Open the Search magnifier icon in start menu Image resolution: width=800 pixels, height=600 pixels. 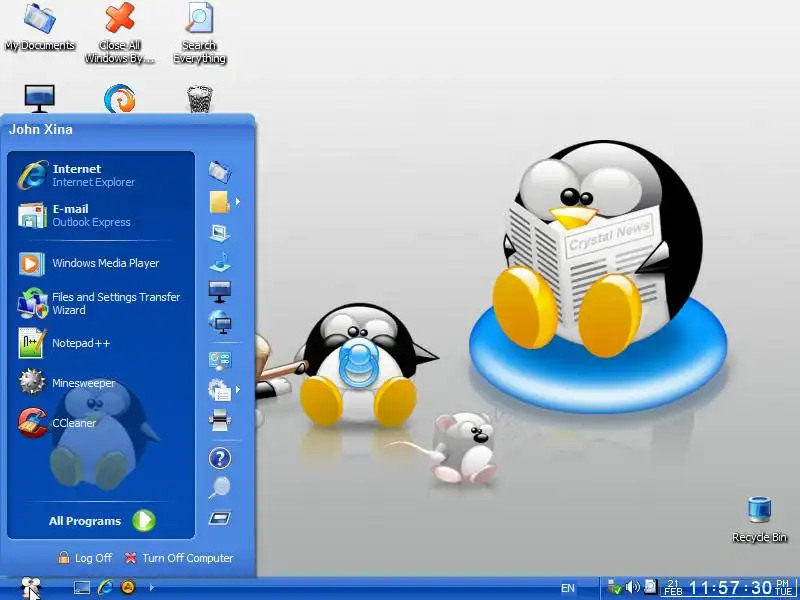point(220,488)
